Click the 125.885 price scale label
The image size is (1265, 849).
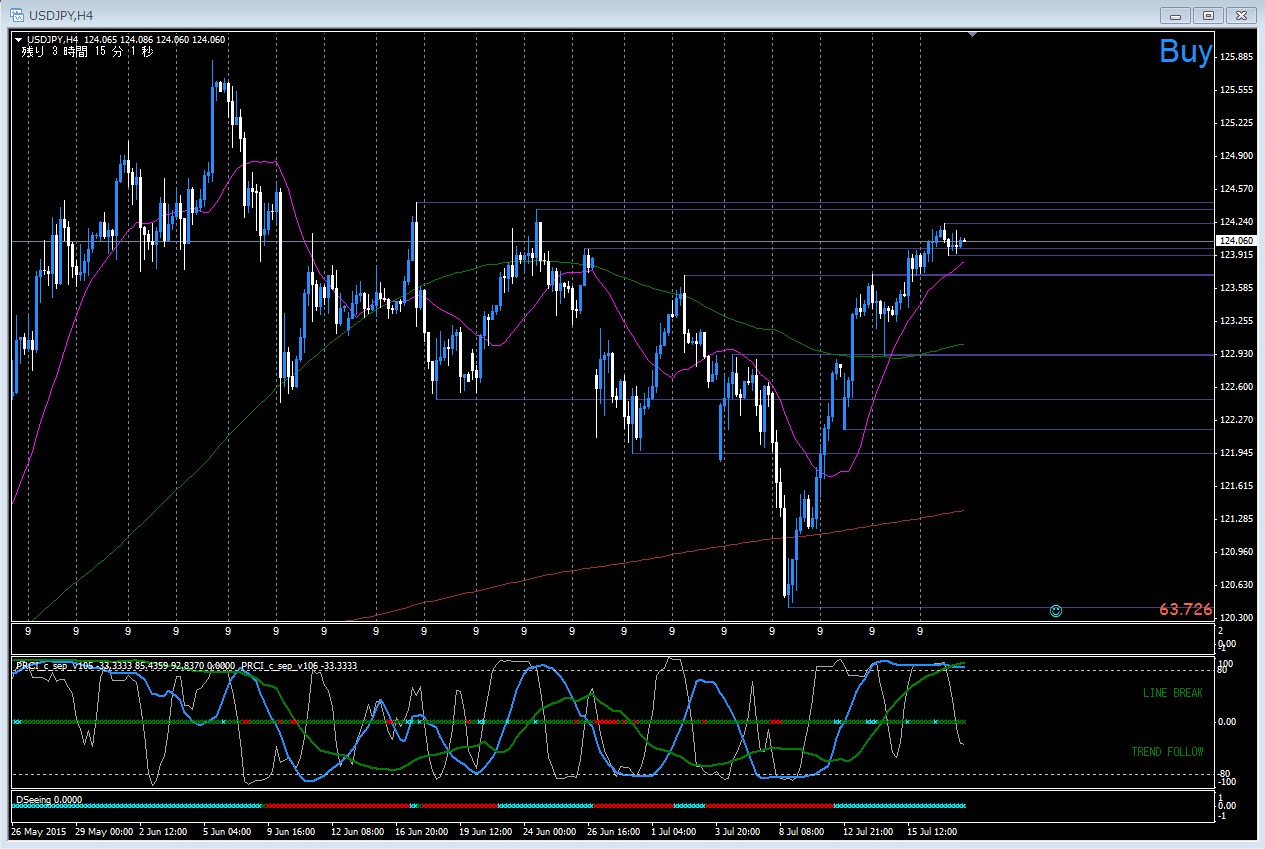coord(1236,57)
